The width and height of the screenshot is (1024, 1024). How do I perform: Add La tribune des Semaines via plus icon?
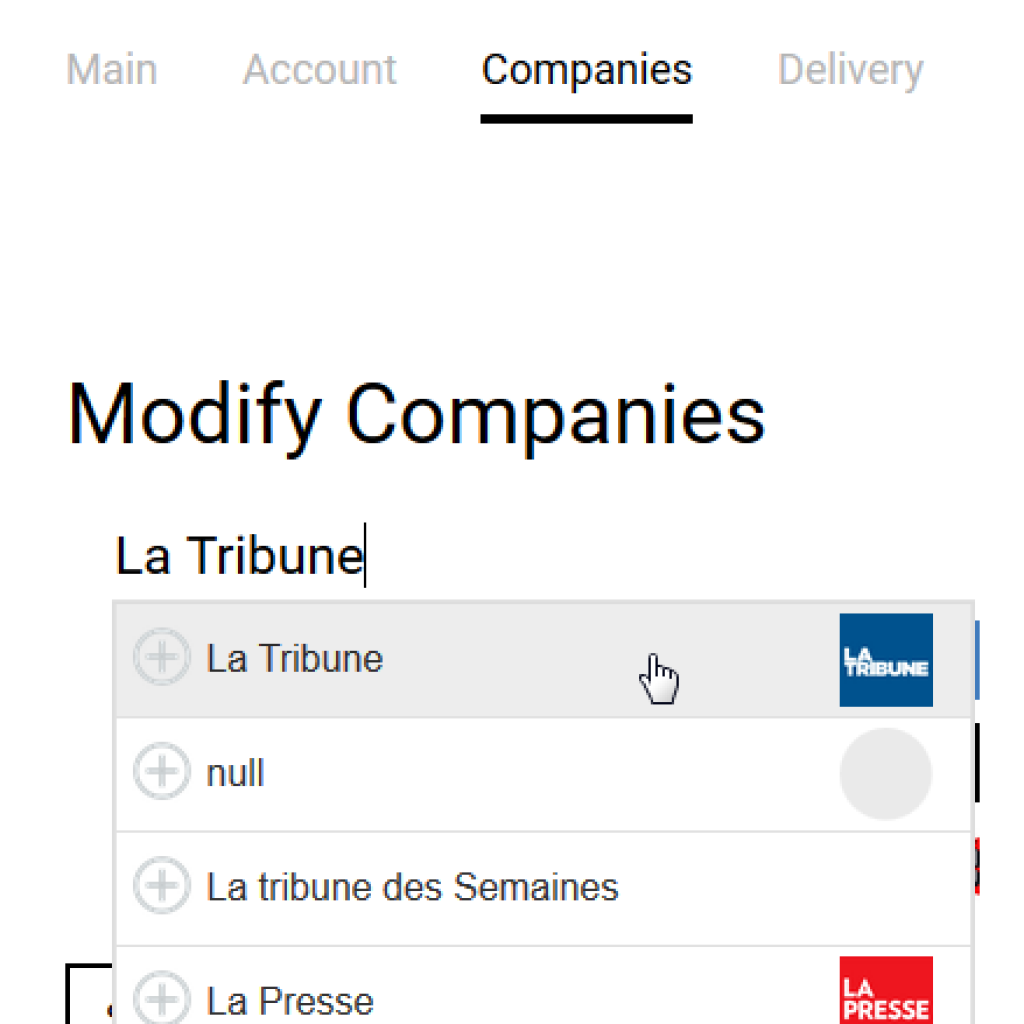[162, 885]
